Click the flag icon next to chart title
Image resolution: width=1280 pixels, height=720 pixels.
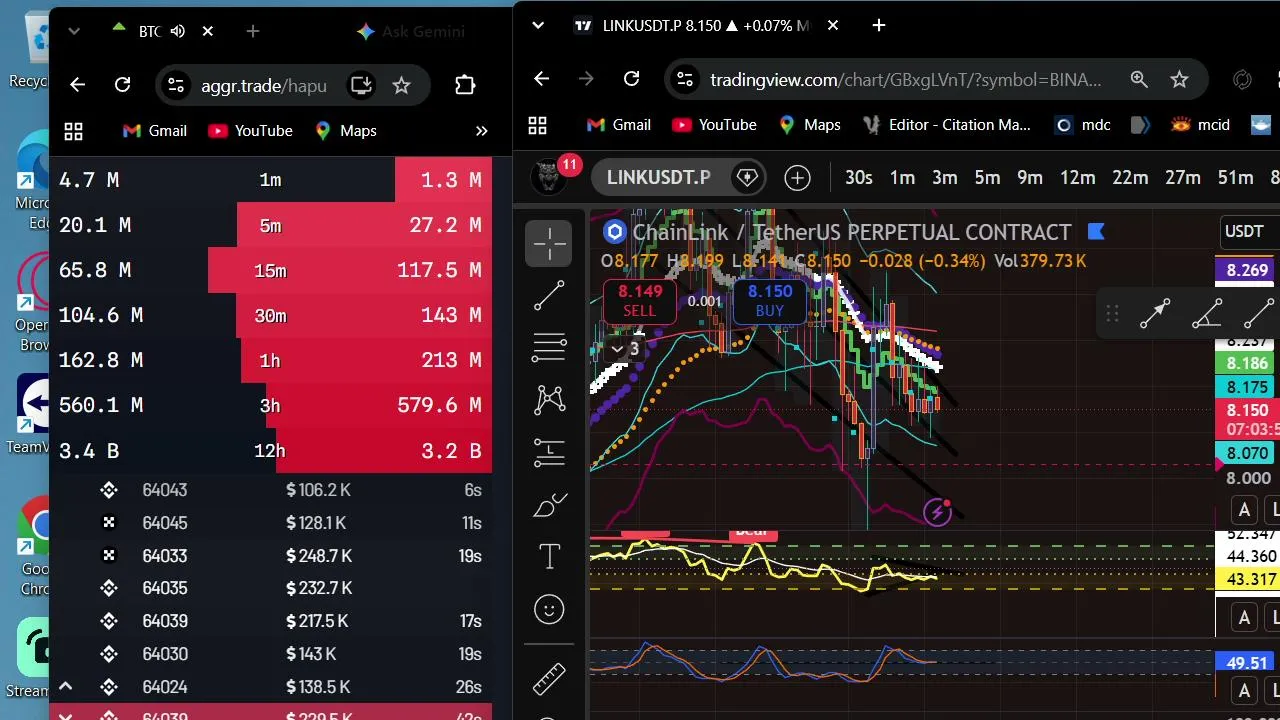(1095, 232)
